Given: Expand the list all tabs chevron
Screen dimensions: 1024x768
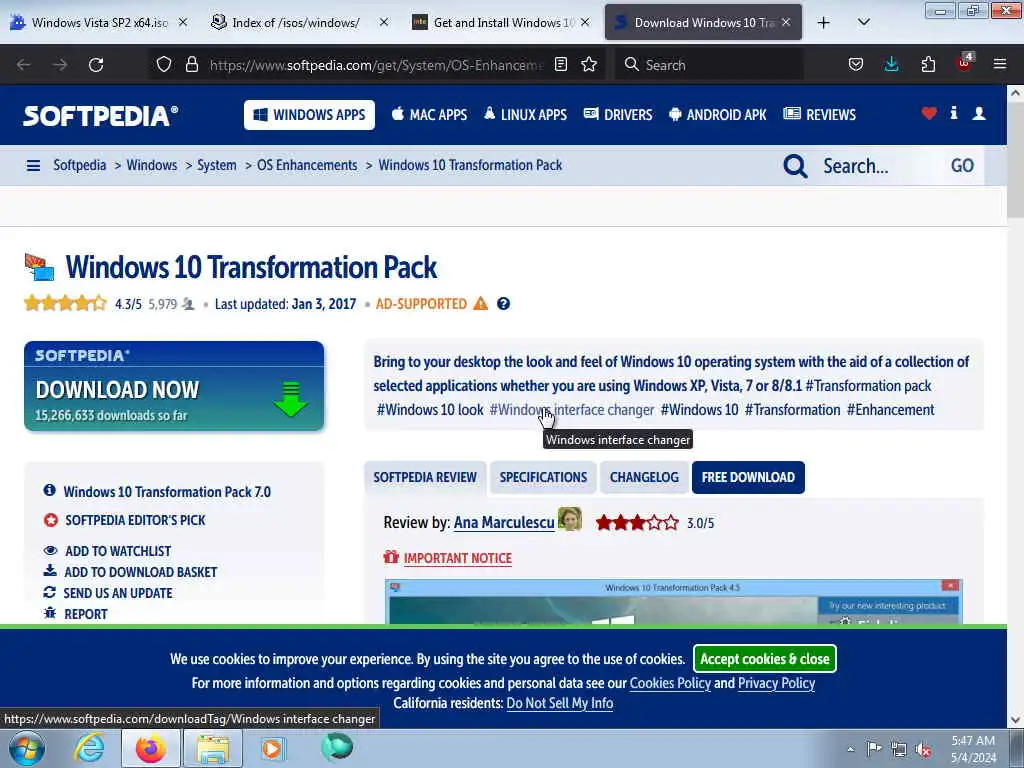Looking at the screenshot, I should 863,22.
